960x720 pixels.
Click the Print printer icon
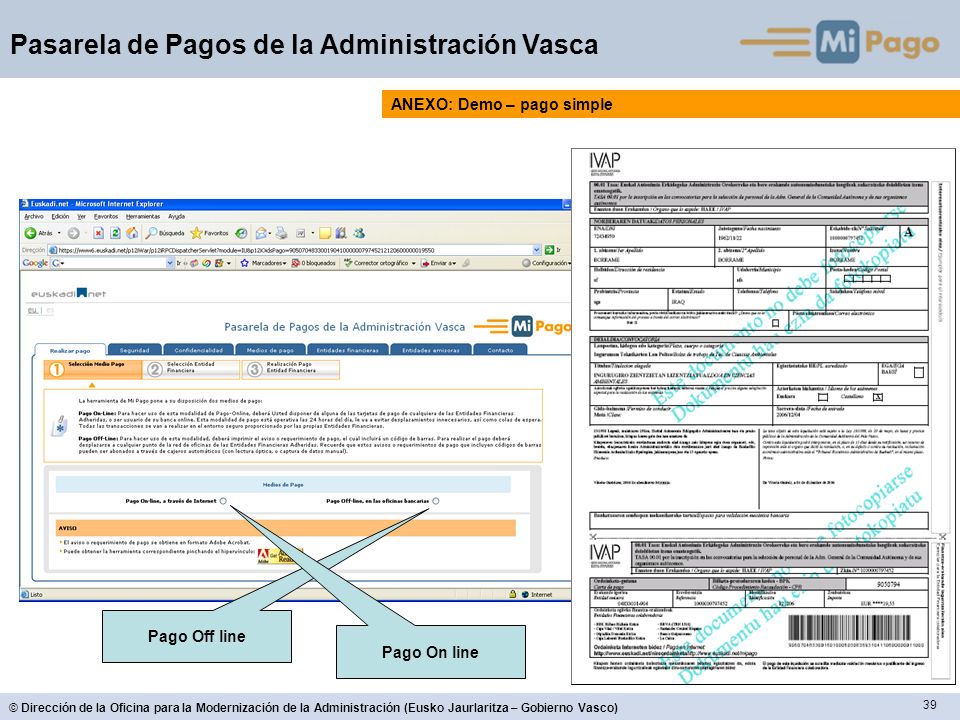281,233
